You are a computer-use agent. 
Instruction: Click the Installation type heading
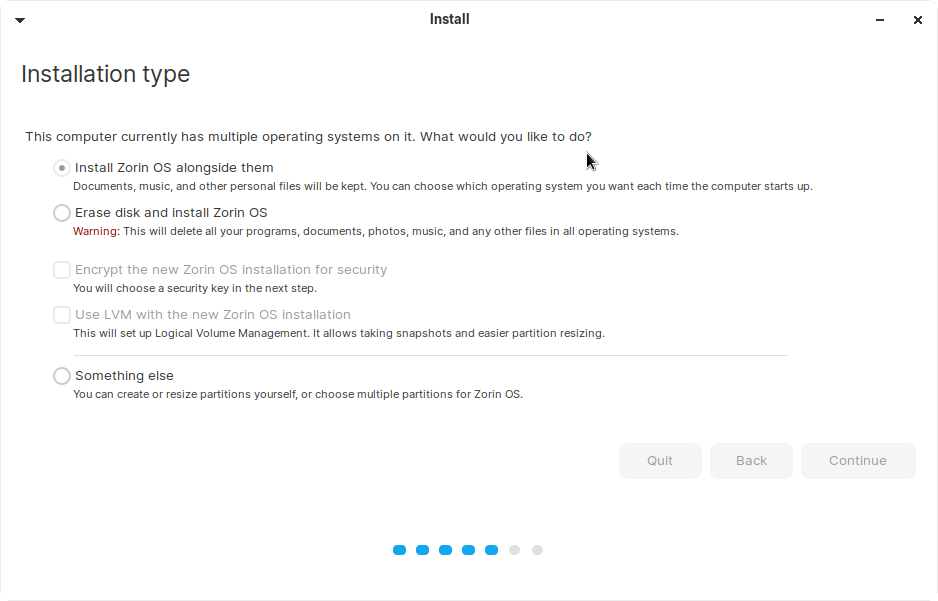(105, 74)
